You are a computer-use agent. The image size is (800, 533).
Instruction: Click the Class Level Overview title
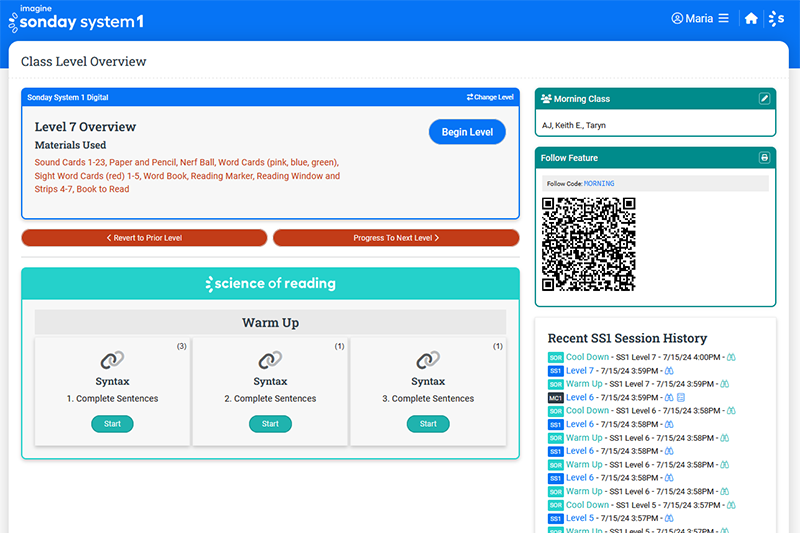pyautogui.click(x=84, y=62)
